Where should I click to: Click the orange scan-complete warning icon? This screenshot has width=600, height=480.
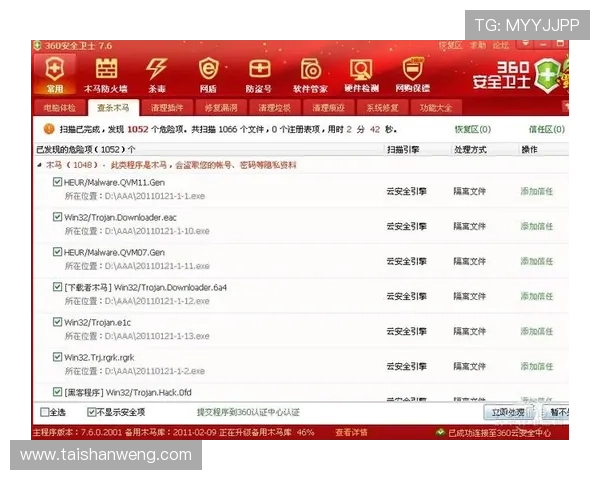(49, 129)
